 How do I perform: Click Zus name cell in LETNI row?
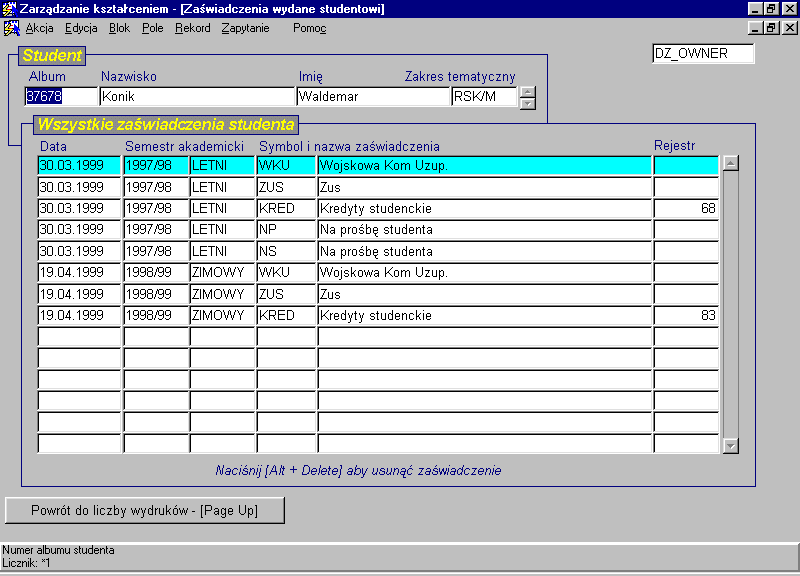(x=485, y=187)
